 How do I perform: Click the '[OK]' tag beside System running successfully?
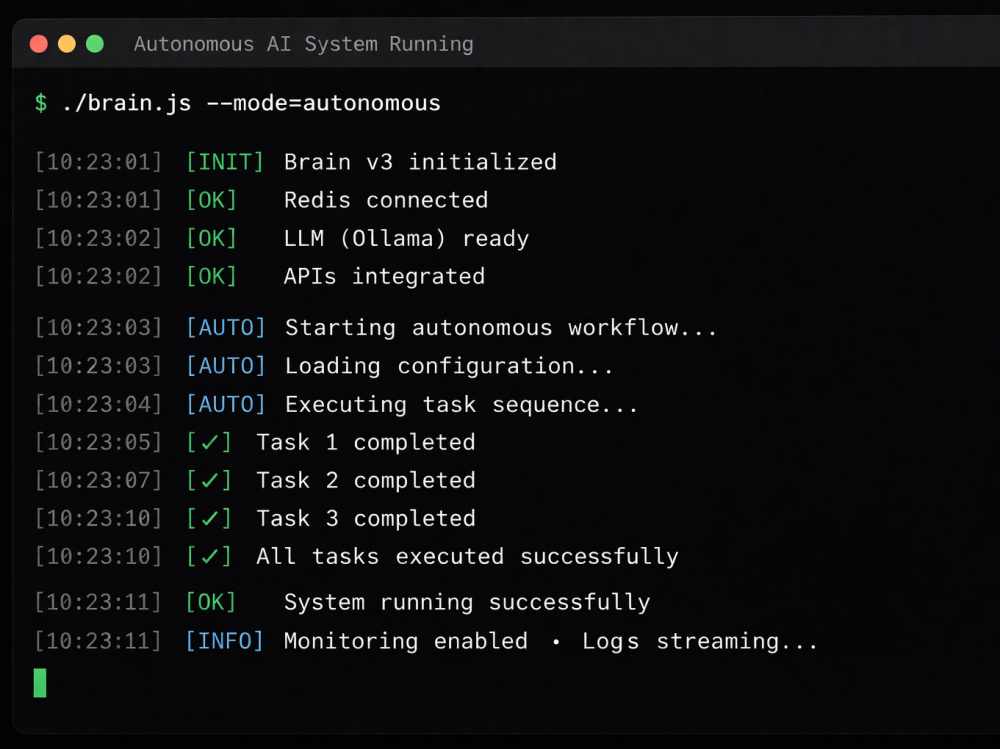(211, 602)
